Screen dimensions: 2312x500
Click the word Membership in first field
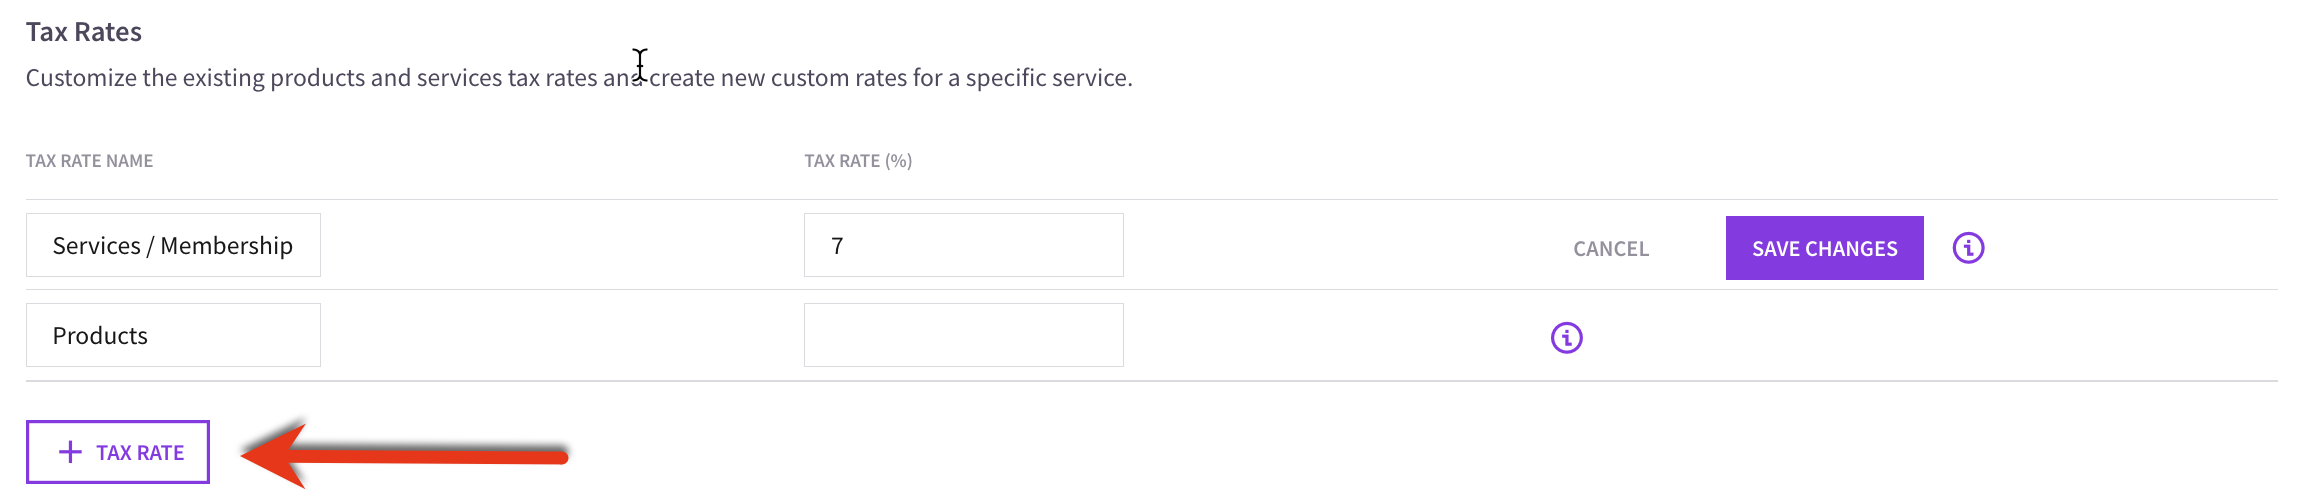227,246
